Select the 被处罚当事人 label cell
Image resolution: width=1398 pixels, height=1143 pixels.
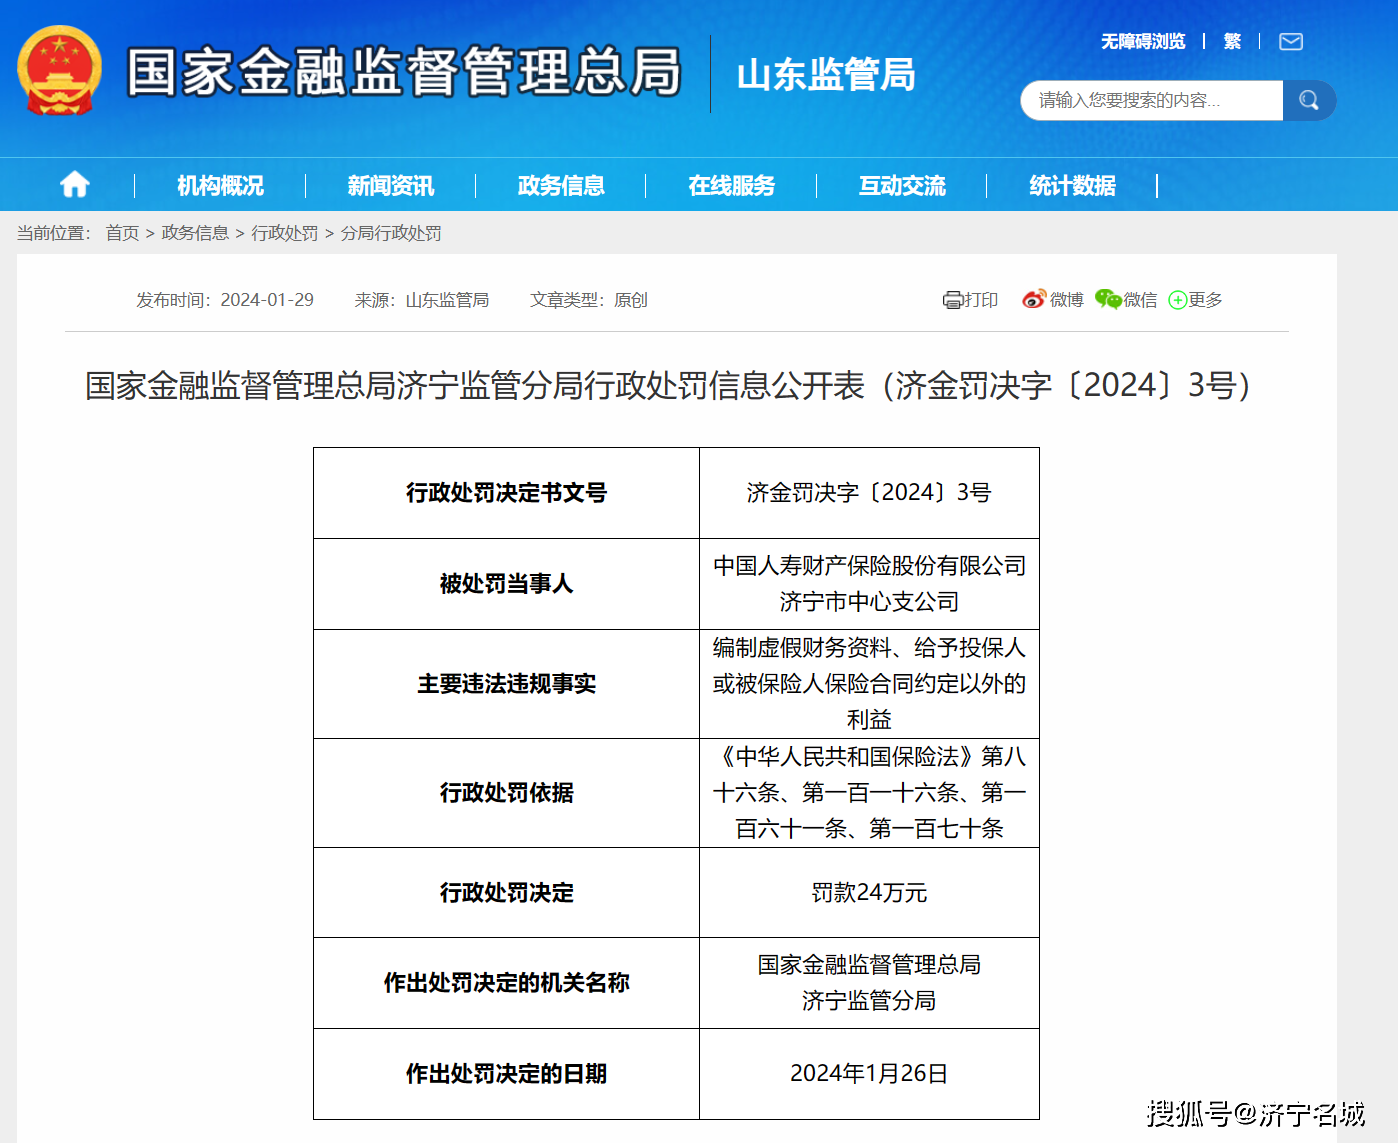click(x=506, y=584)
